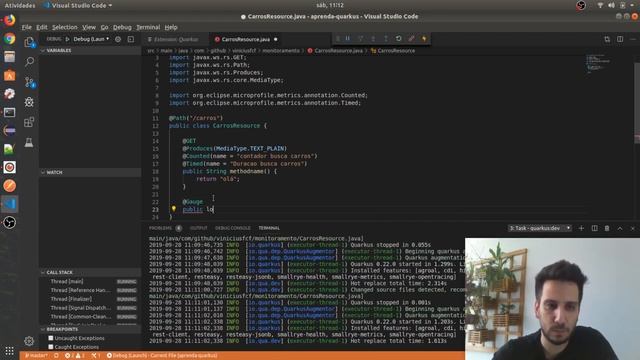Open Firefox from the Ubuntu dock
This screenshot has height=360, width=640.
pos(9,20)
